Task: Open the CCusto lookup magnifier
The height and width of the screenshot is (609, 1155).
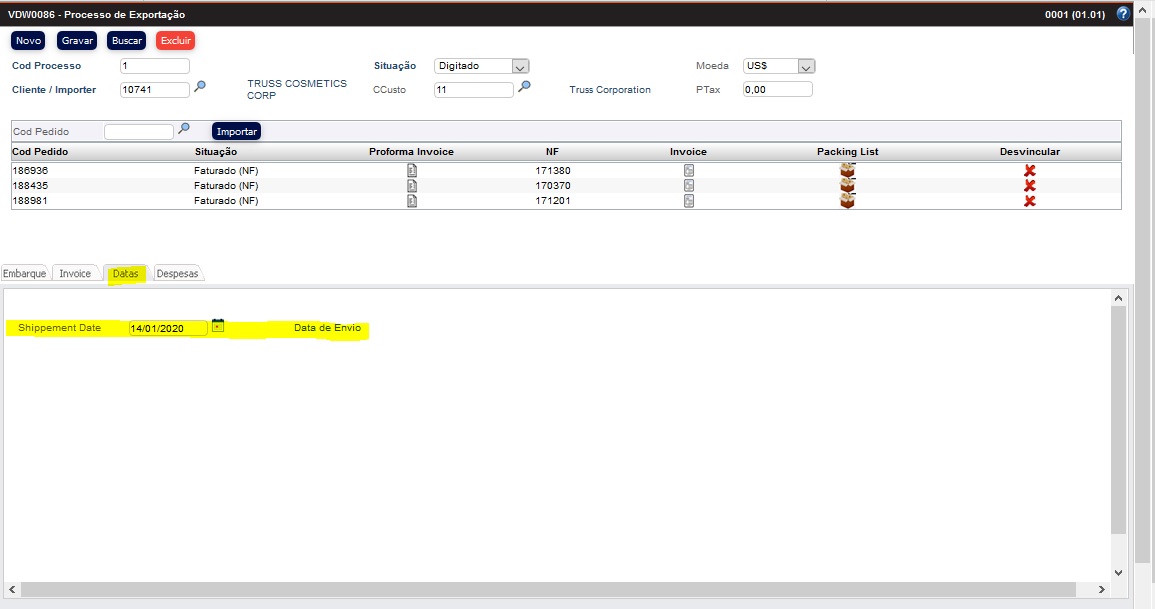Action: pyautogui.click(x=524, y=88)
